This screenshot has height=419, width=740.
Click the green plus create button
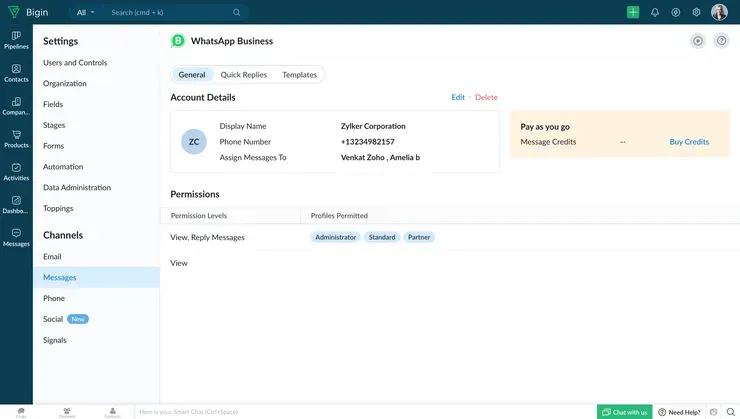pyautogui.click(x=633, y=12)
